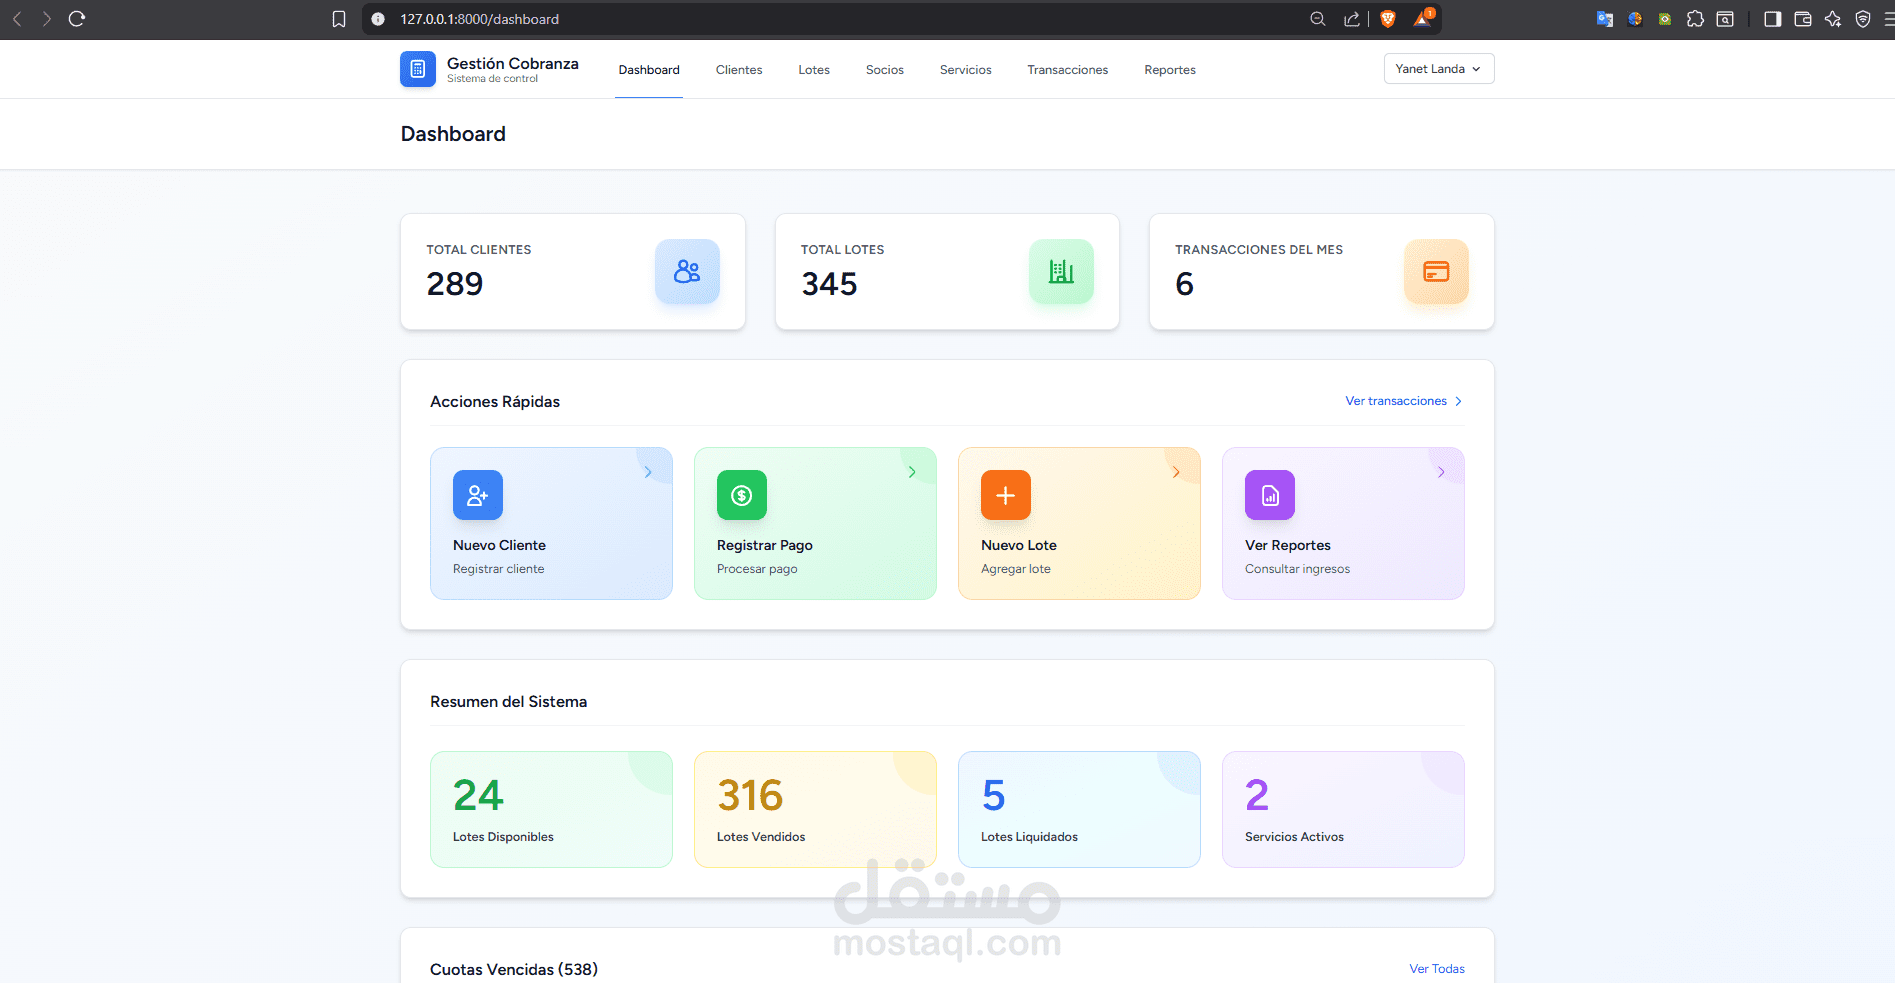The image size is (1895, 983).
Task: Open Brave Shields lion icon
Action: click(x=1388, y=19)
